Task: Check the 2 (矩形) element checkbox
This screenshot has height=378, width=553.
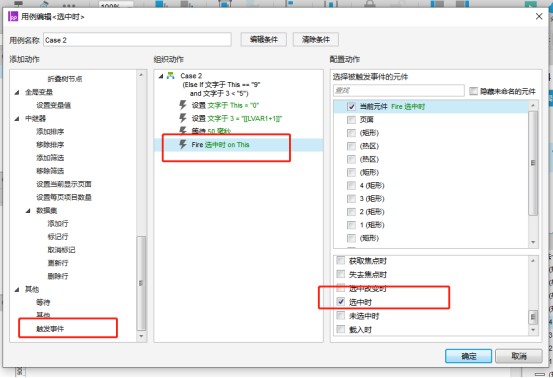Action: [351, 212]
